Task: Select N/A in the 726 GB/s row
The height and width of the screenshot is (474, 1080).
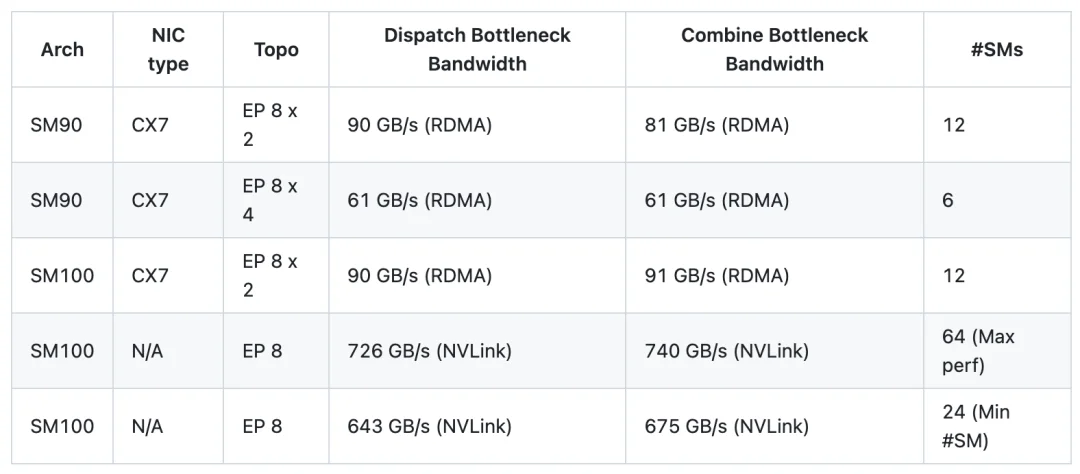Action: click(147, 351)
